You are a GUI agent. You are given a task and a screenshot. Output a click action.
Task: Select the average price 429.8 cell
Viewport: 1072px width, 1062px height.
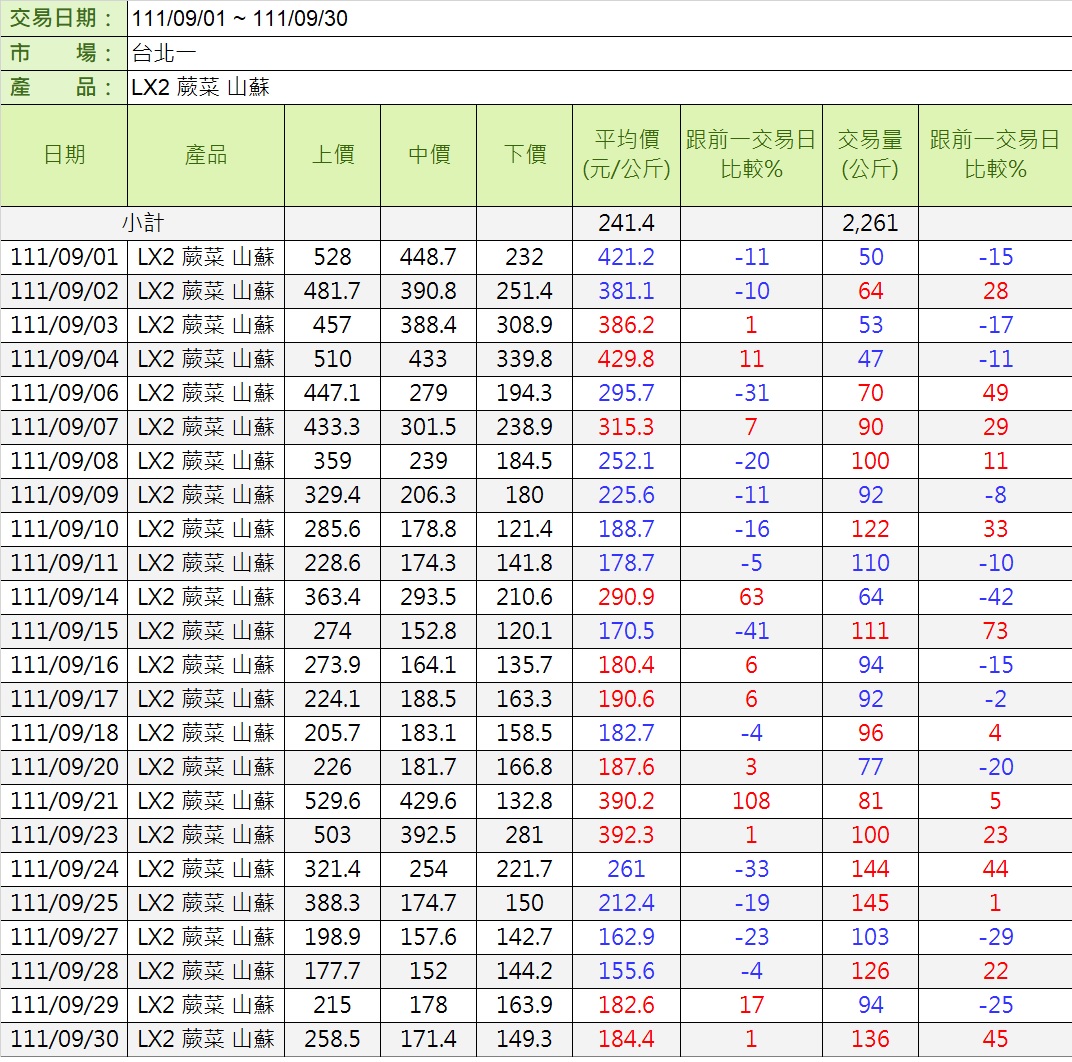point(626,359)
